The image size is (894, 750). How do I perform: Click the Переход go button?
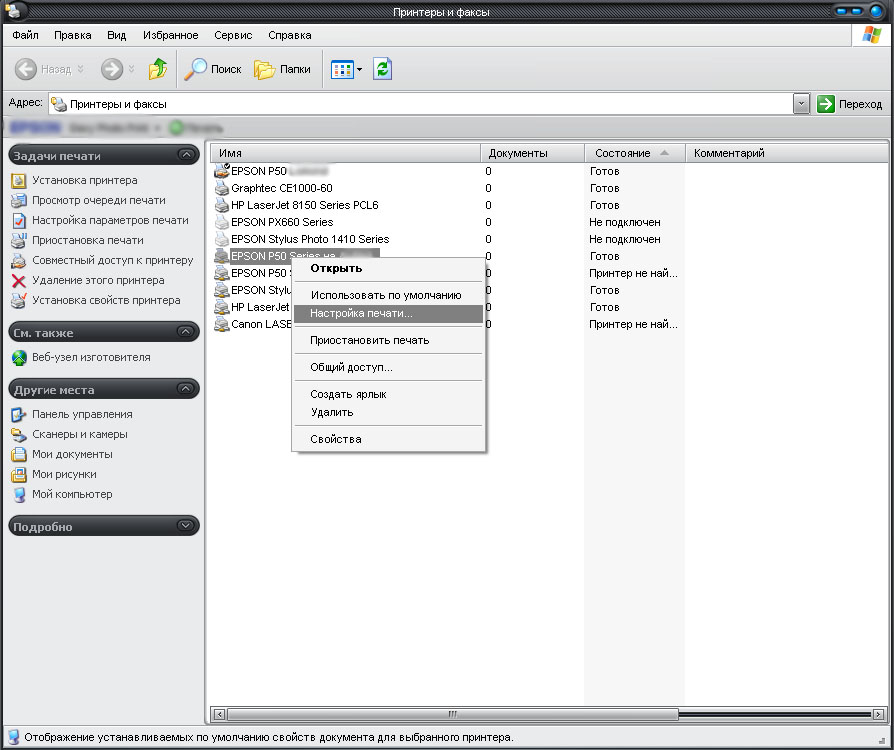click(x=850, y=104)
